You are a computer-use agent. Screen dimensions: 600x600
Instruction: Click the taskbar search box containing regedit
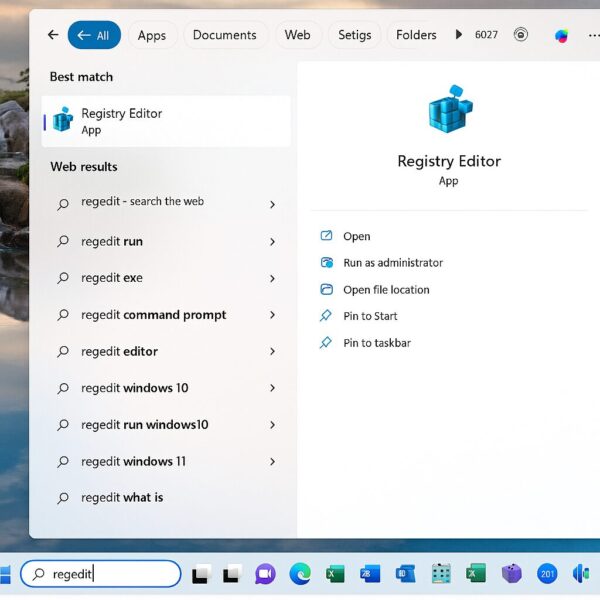point(101,574)
